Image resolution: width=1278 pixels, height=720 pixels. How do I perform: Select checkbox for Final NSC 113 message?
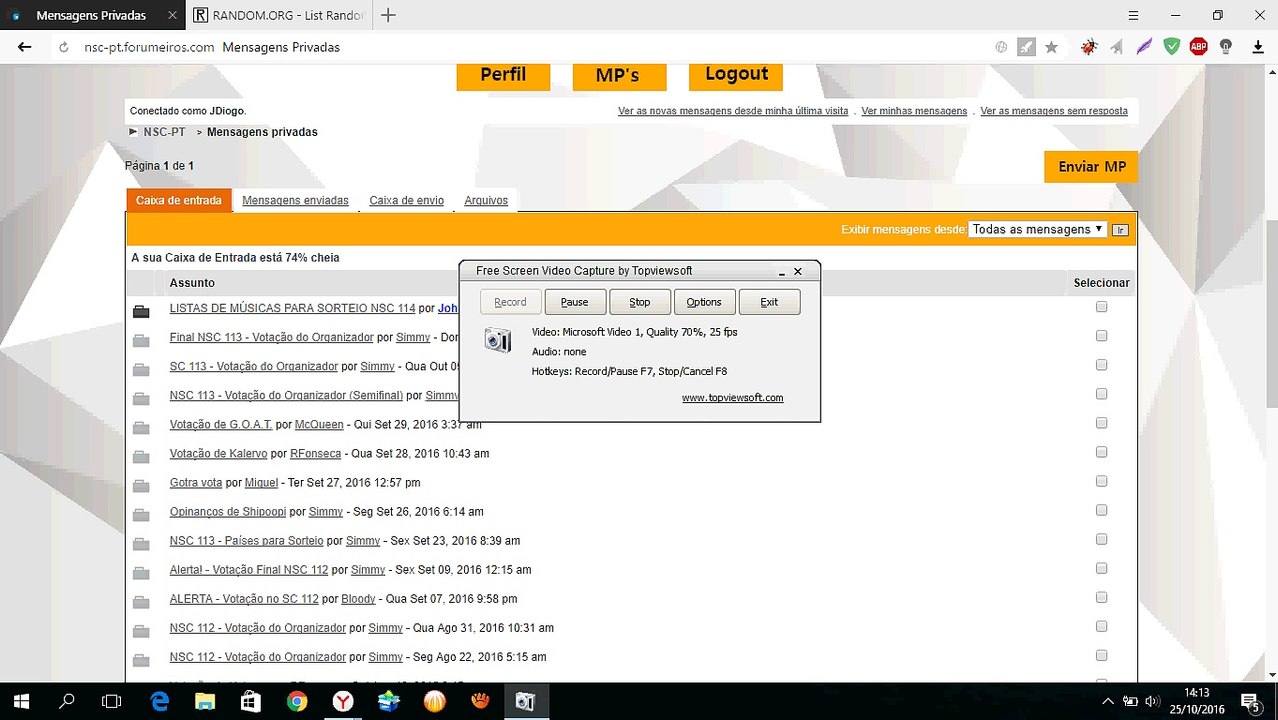1101,336
